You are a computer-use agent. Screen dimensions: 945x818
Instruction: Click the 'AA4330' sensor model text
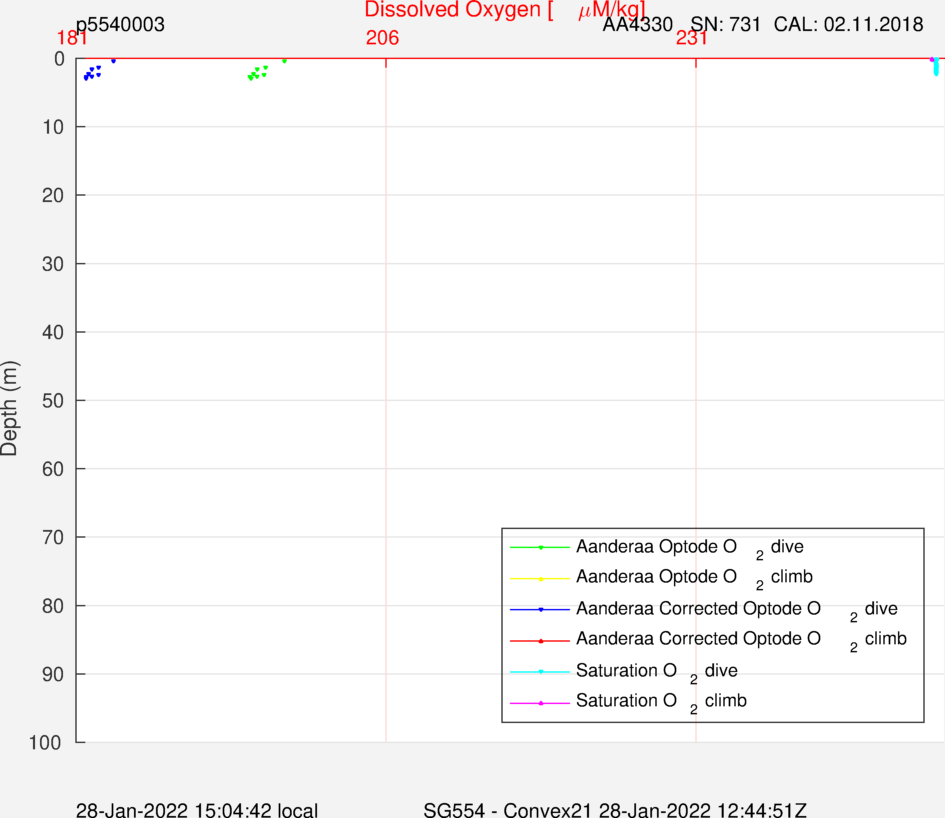point(638,25)
